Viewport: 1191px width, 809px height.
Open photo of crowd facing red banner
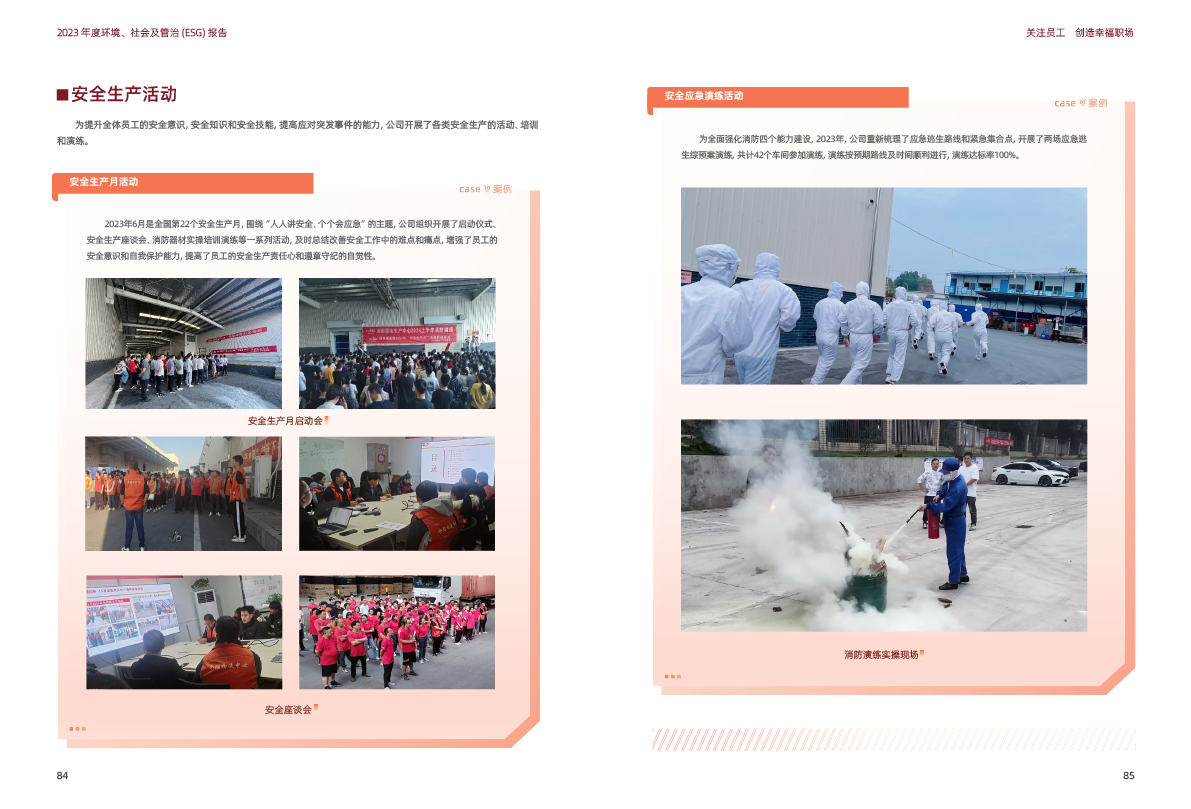click(396, 343)
